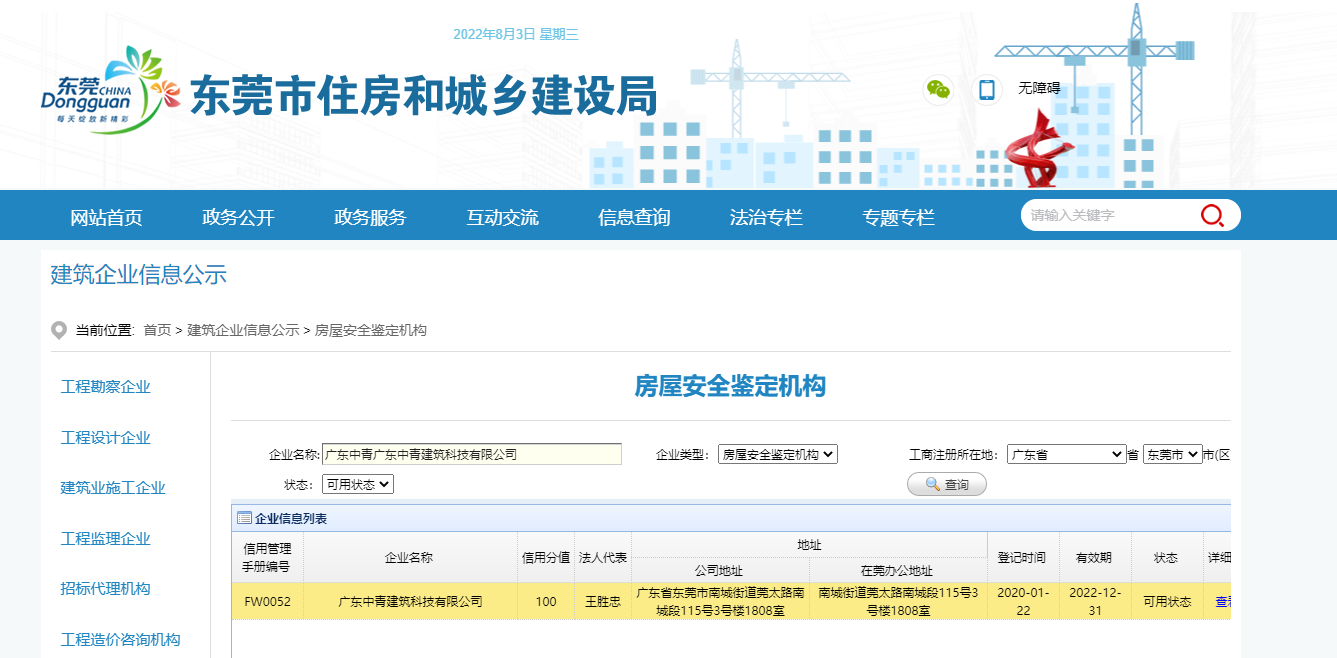Open 工程勘察企业 in the sidebar

point(106,387)
